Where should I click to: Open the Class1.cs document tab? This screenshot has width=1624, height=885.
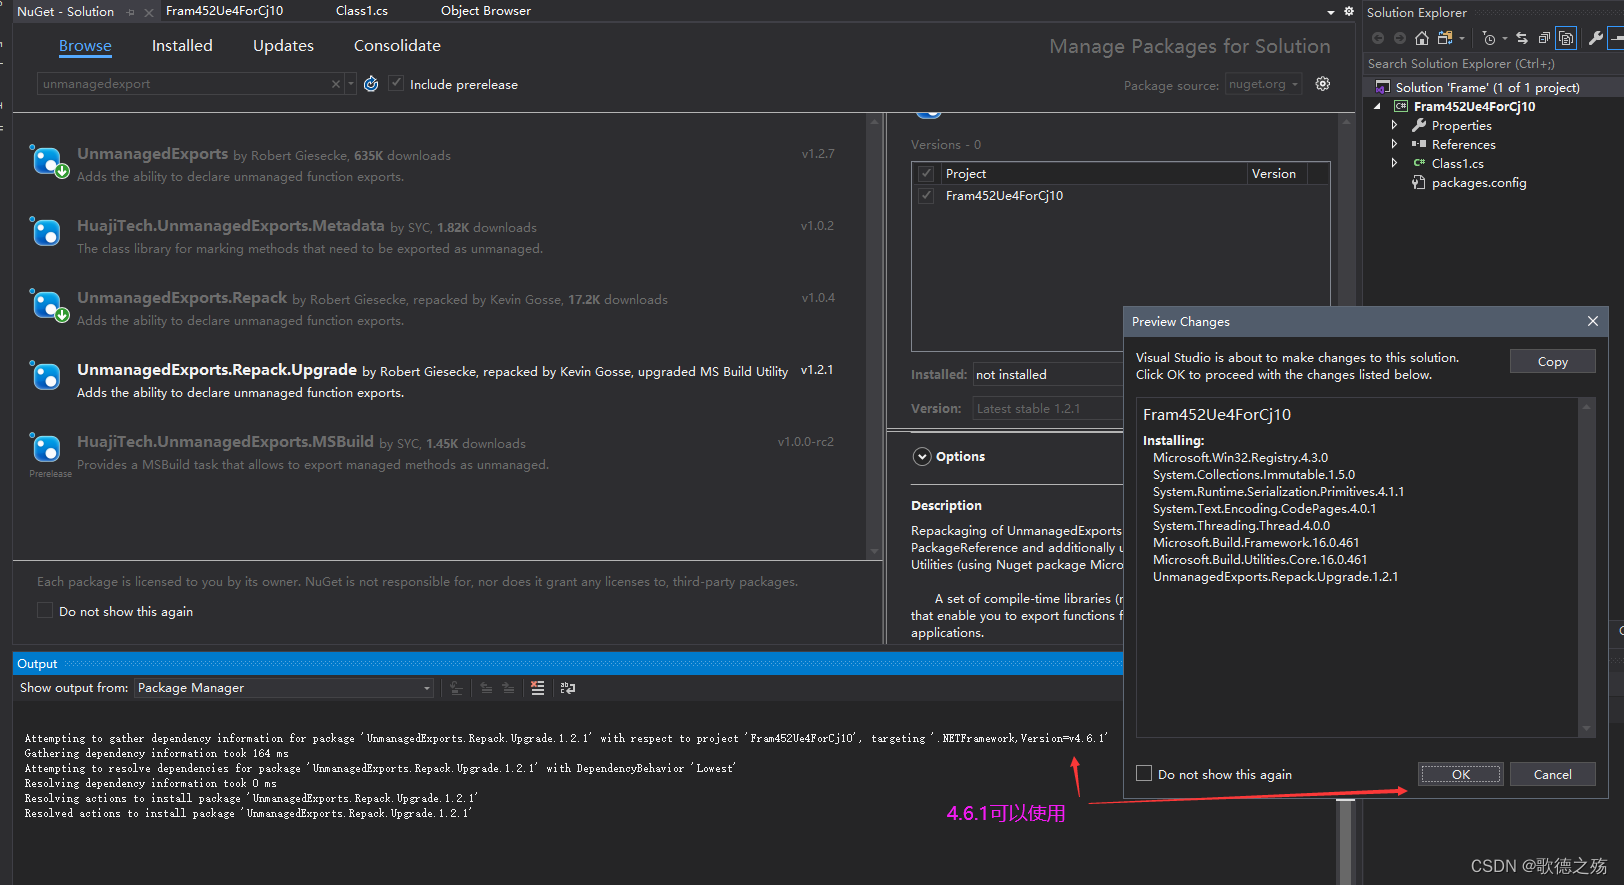(x=362, y=11)
